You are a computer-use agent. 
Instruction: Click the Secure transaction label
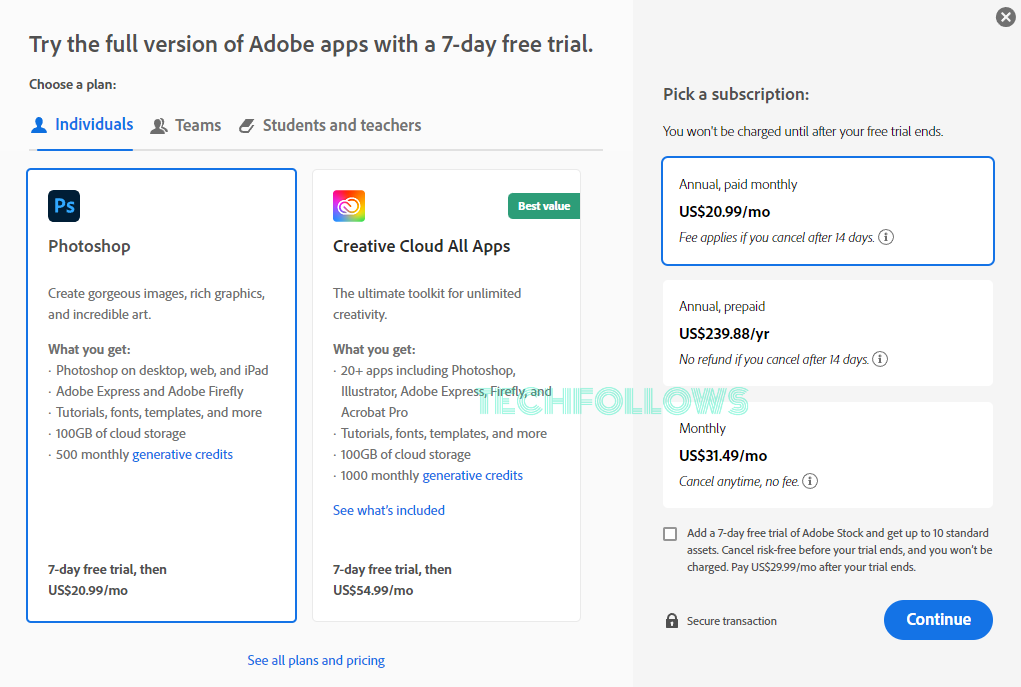[731, 621]
